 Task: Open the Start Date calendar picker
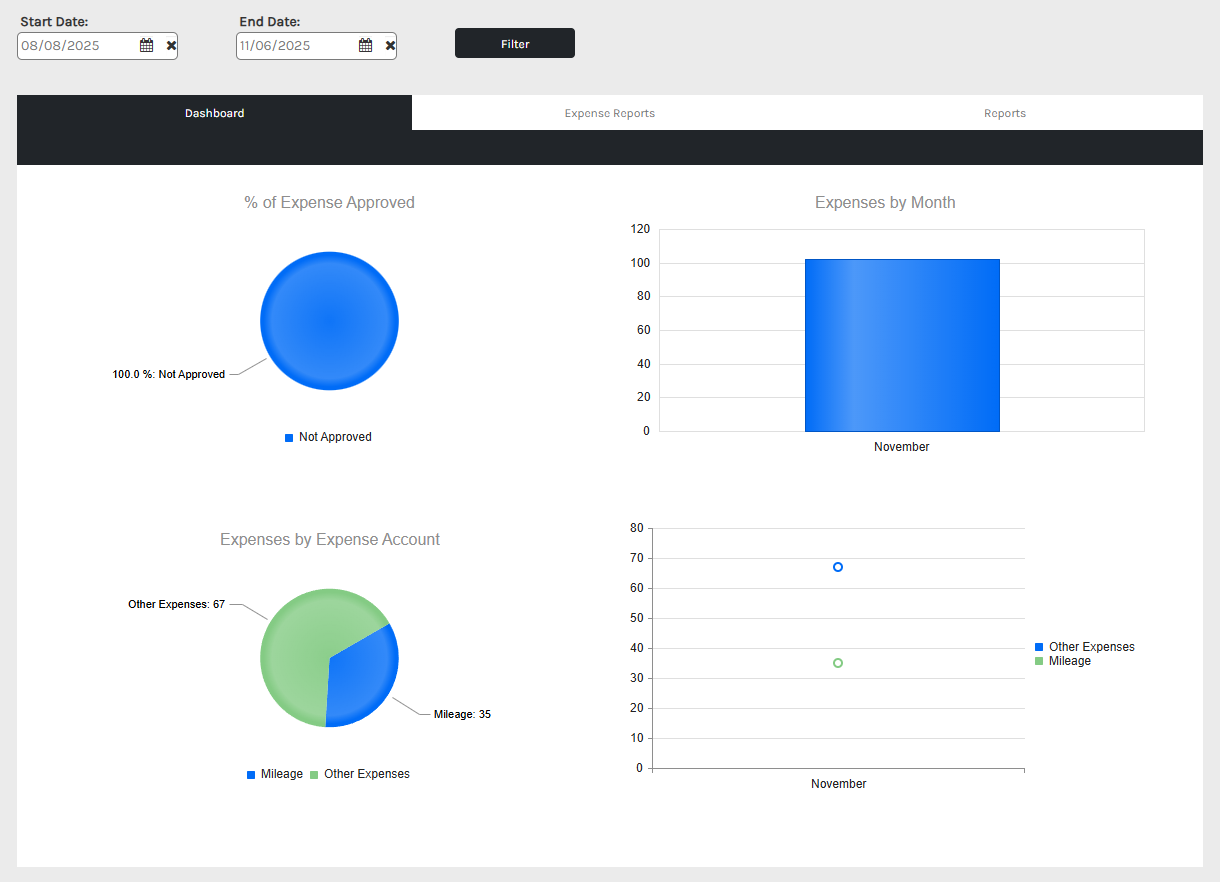pos(146,45)
